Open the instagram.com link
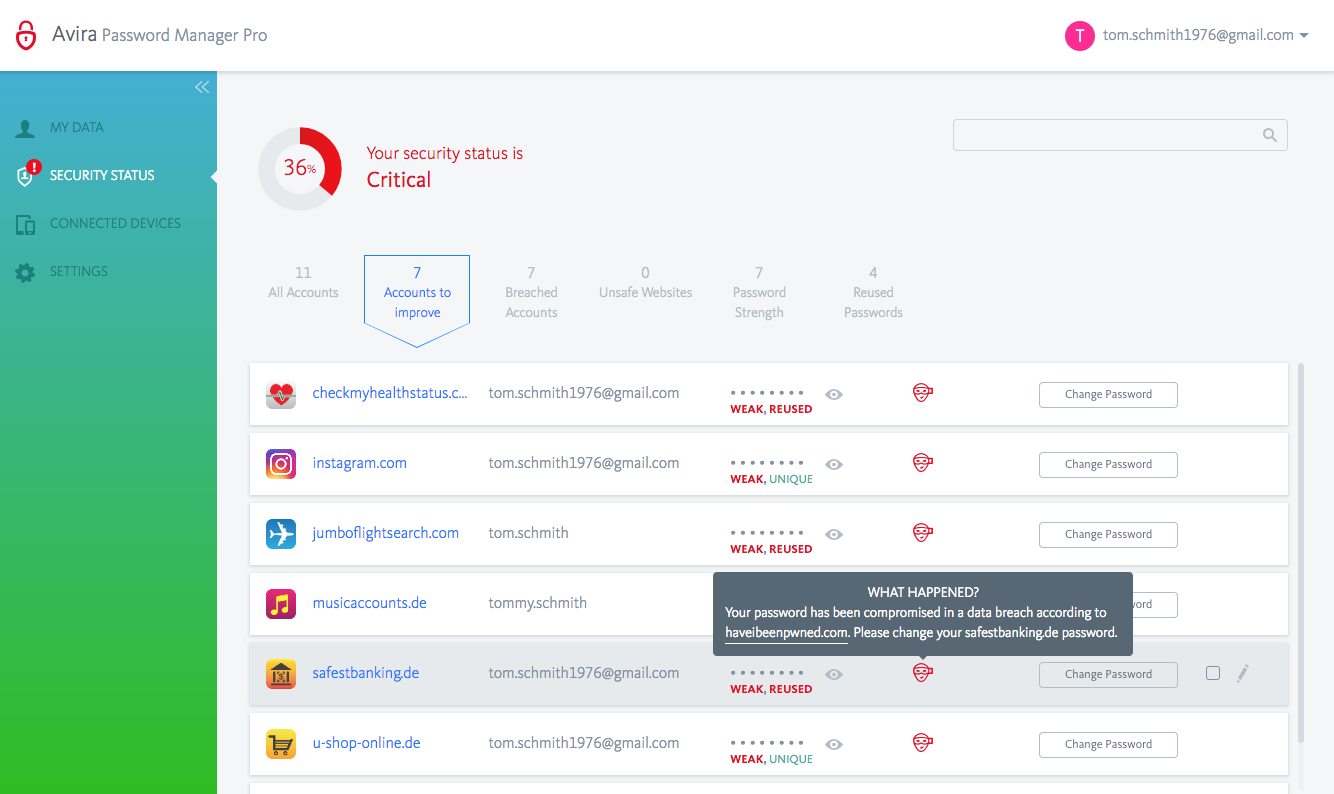Screen dimensions: 1334x794 [x=359, y=463]
